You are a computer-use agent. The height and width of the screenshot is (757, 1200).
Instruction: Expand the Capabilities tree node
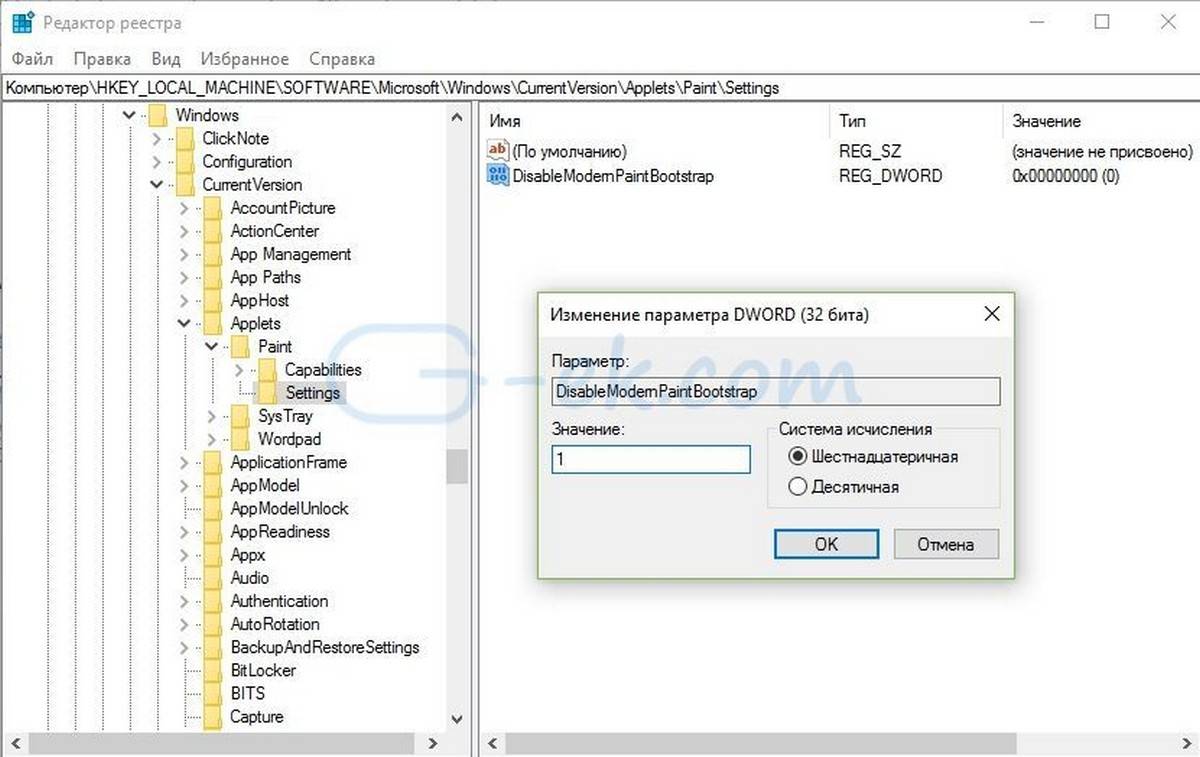click(x=240, y=369)
